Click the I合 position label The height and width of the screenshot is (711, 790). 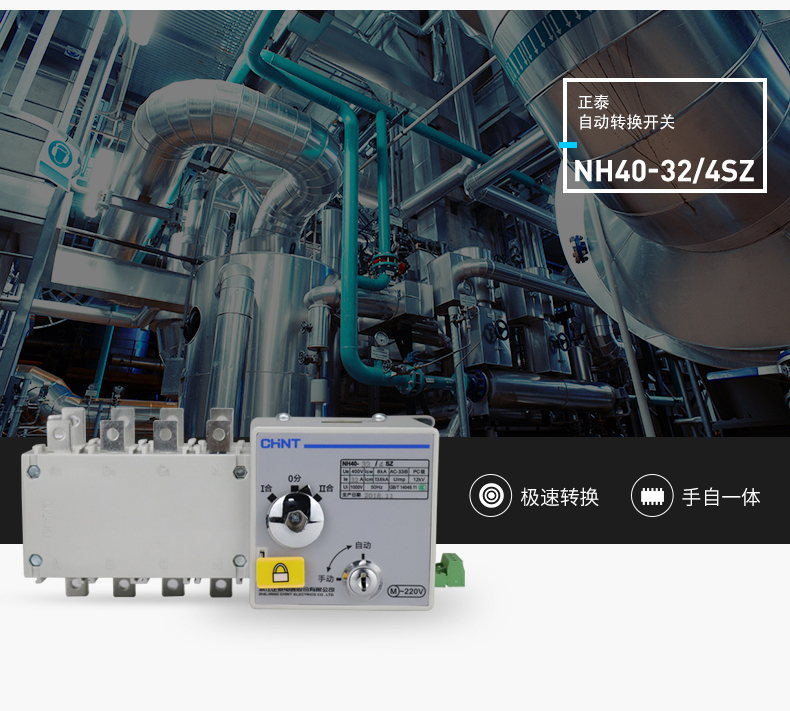(x=267, y=490)
